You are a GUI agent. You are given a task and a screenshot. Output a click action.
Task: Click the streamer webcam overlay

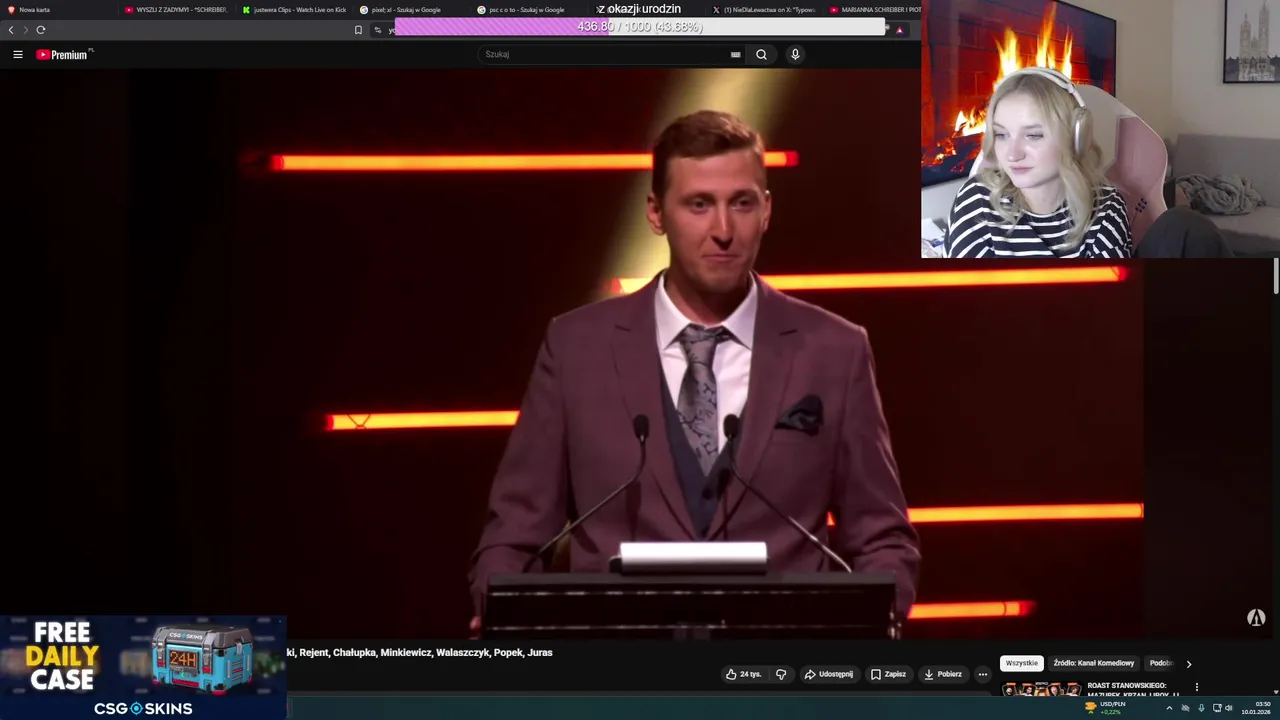[1100, 129]
